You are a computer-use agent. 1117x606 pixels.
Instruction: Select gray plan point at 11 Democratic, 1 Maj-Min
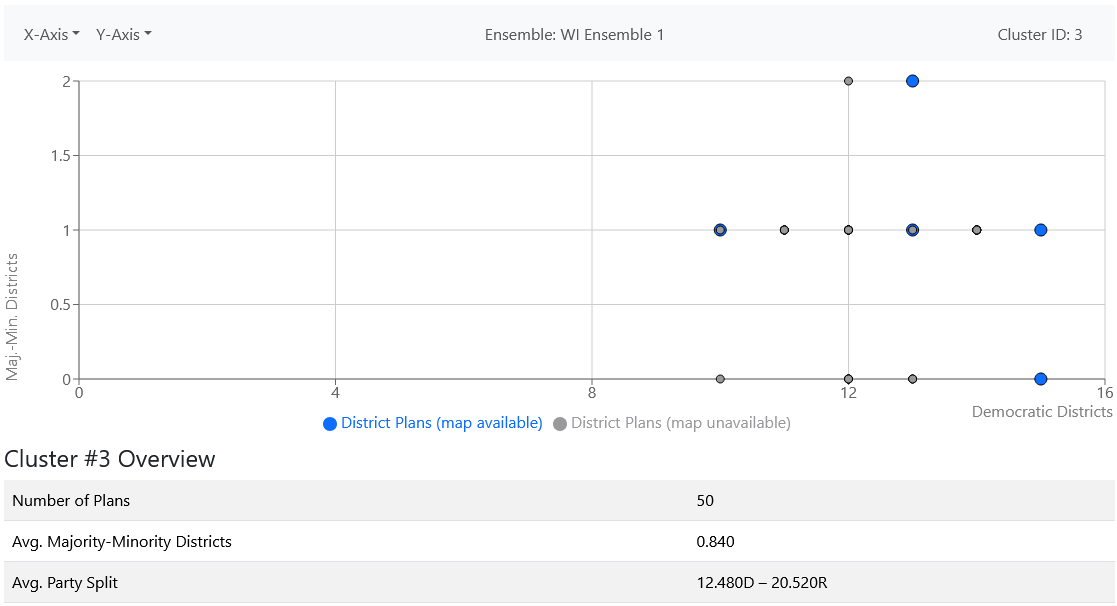(784, 230)
